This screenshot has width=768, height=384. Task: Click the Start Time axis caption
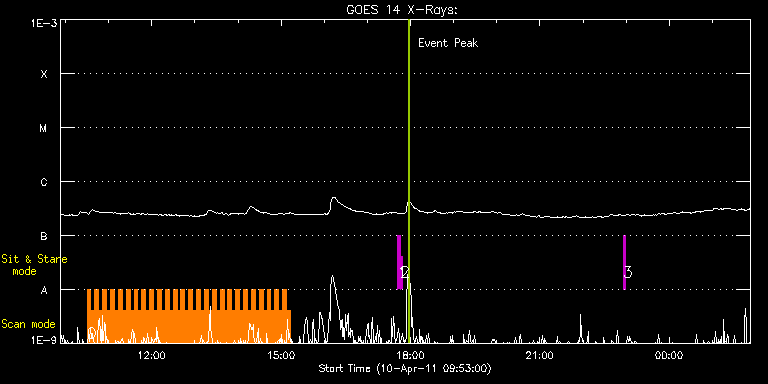coord(405,368)
